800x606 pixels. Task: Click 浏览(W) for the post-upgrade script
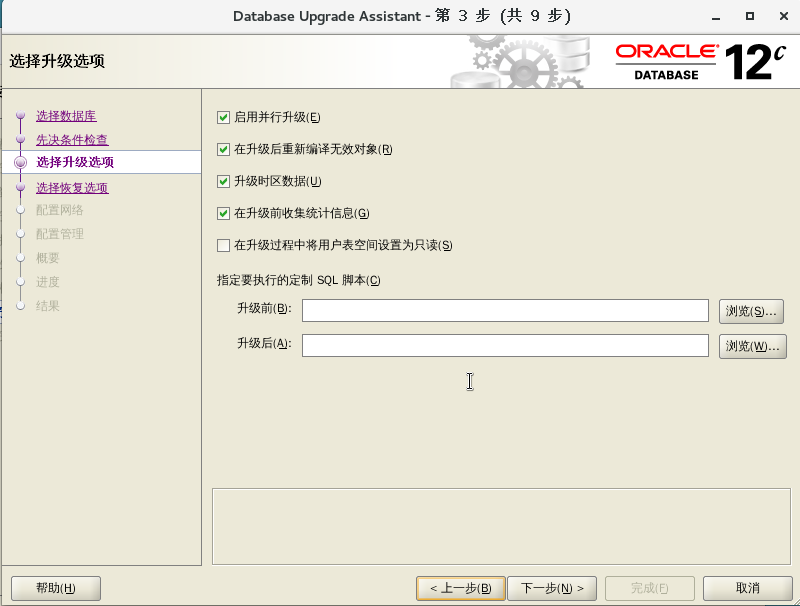click(751, 346)
